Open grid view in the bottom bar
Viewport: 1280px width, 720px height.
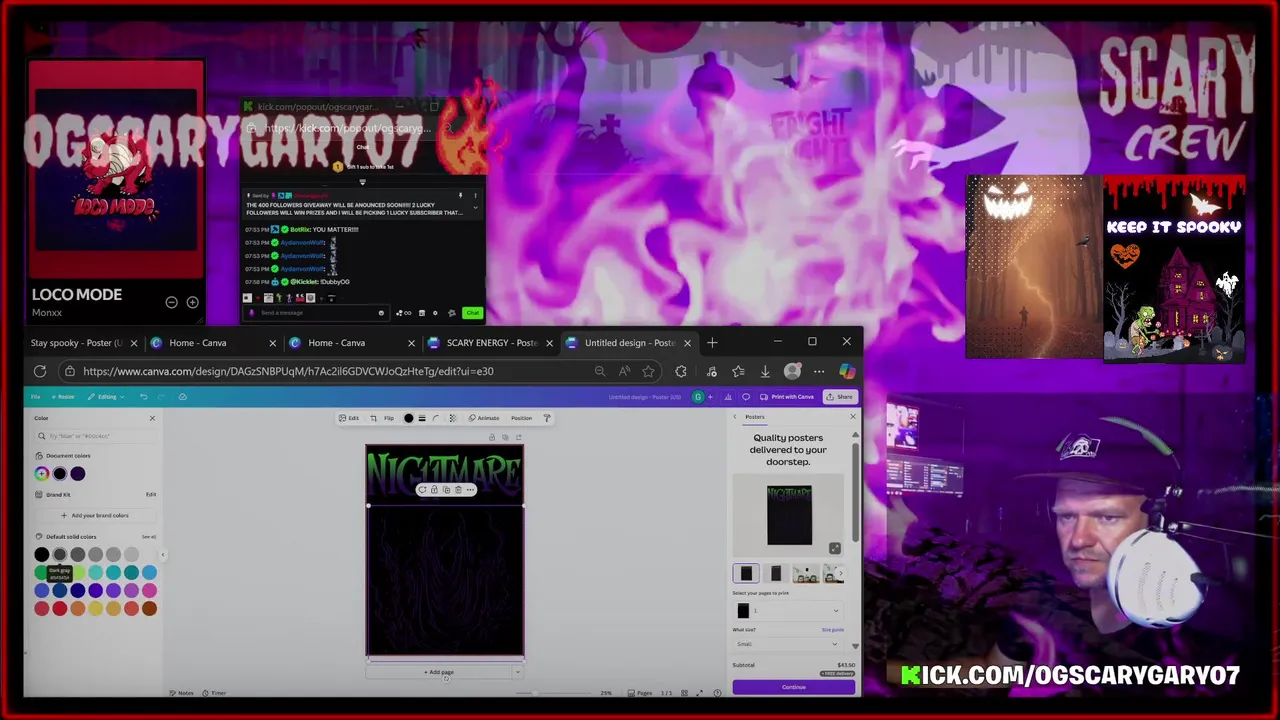pos(684,693)
